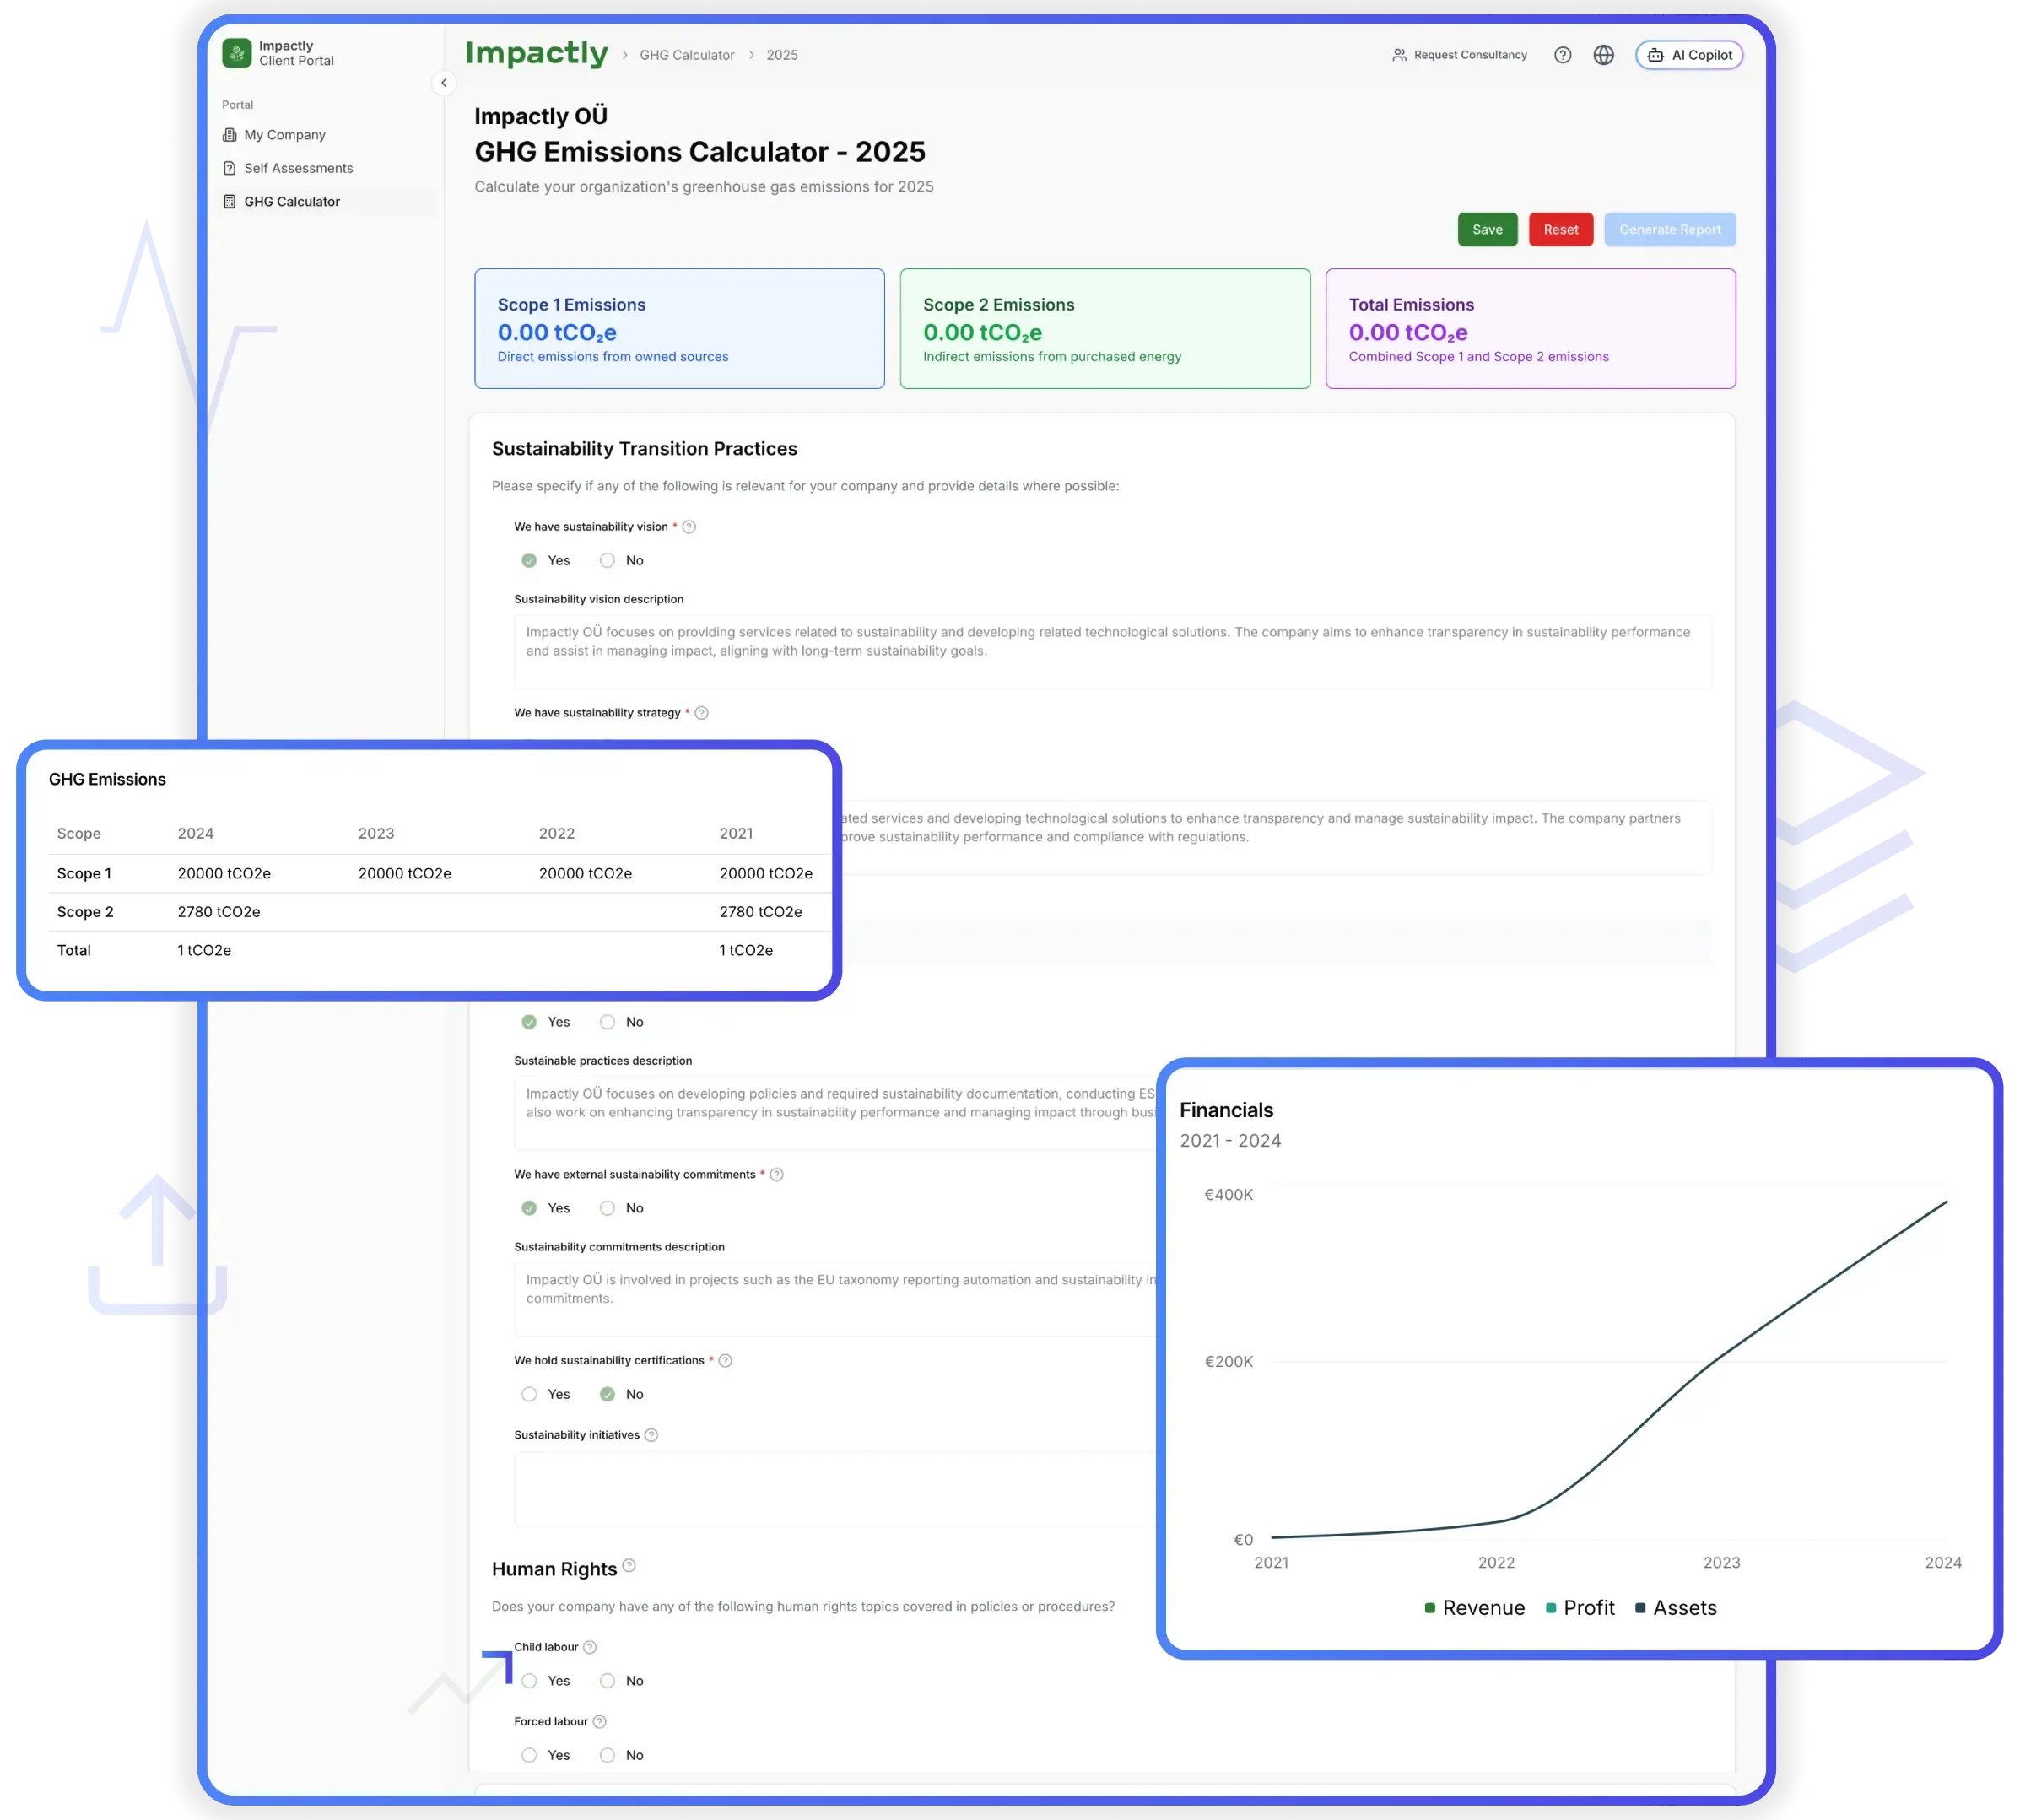Click the red Reset button

(x=1560, y=230)
